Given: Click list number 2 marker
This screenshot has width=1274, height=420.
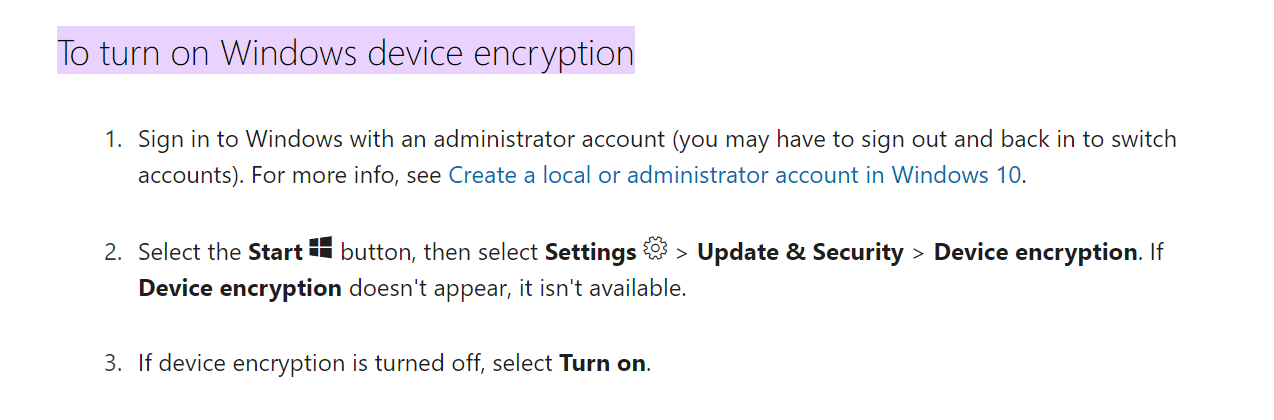Looking at the screenshot, I should tap(113, 252).
